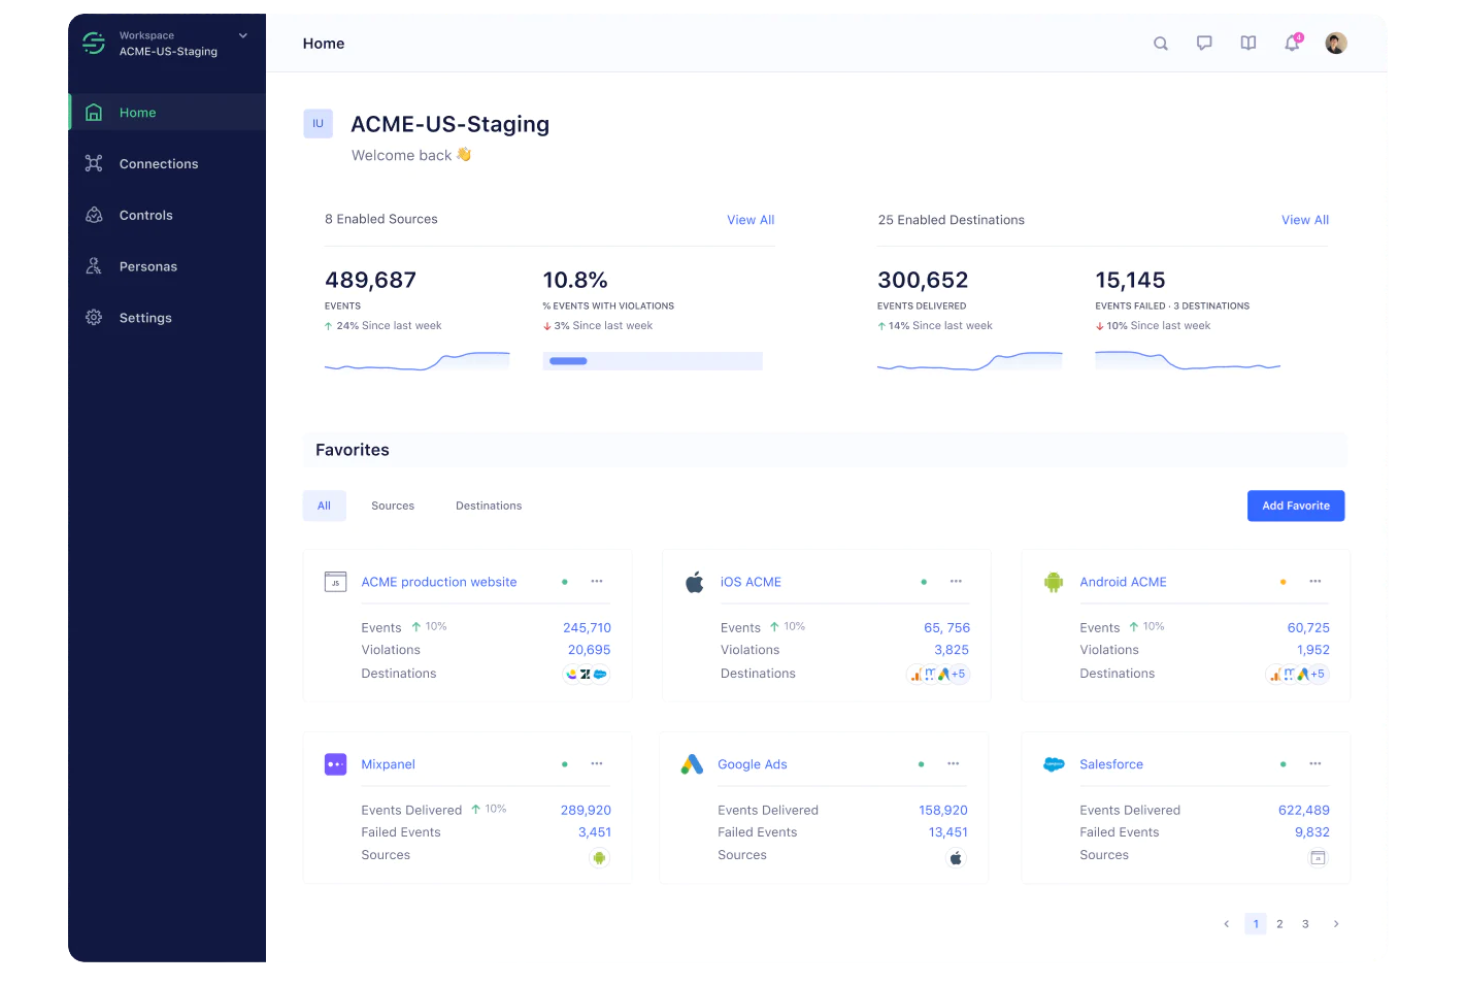Image resolution: width=1480 pixels, height=987 pixels.
Task: Click the green status dot on Salesforce
Action: pyautogui.click(x=1283, y=765)
